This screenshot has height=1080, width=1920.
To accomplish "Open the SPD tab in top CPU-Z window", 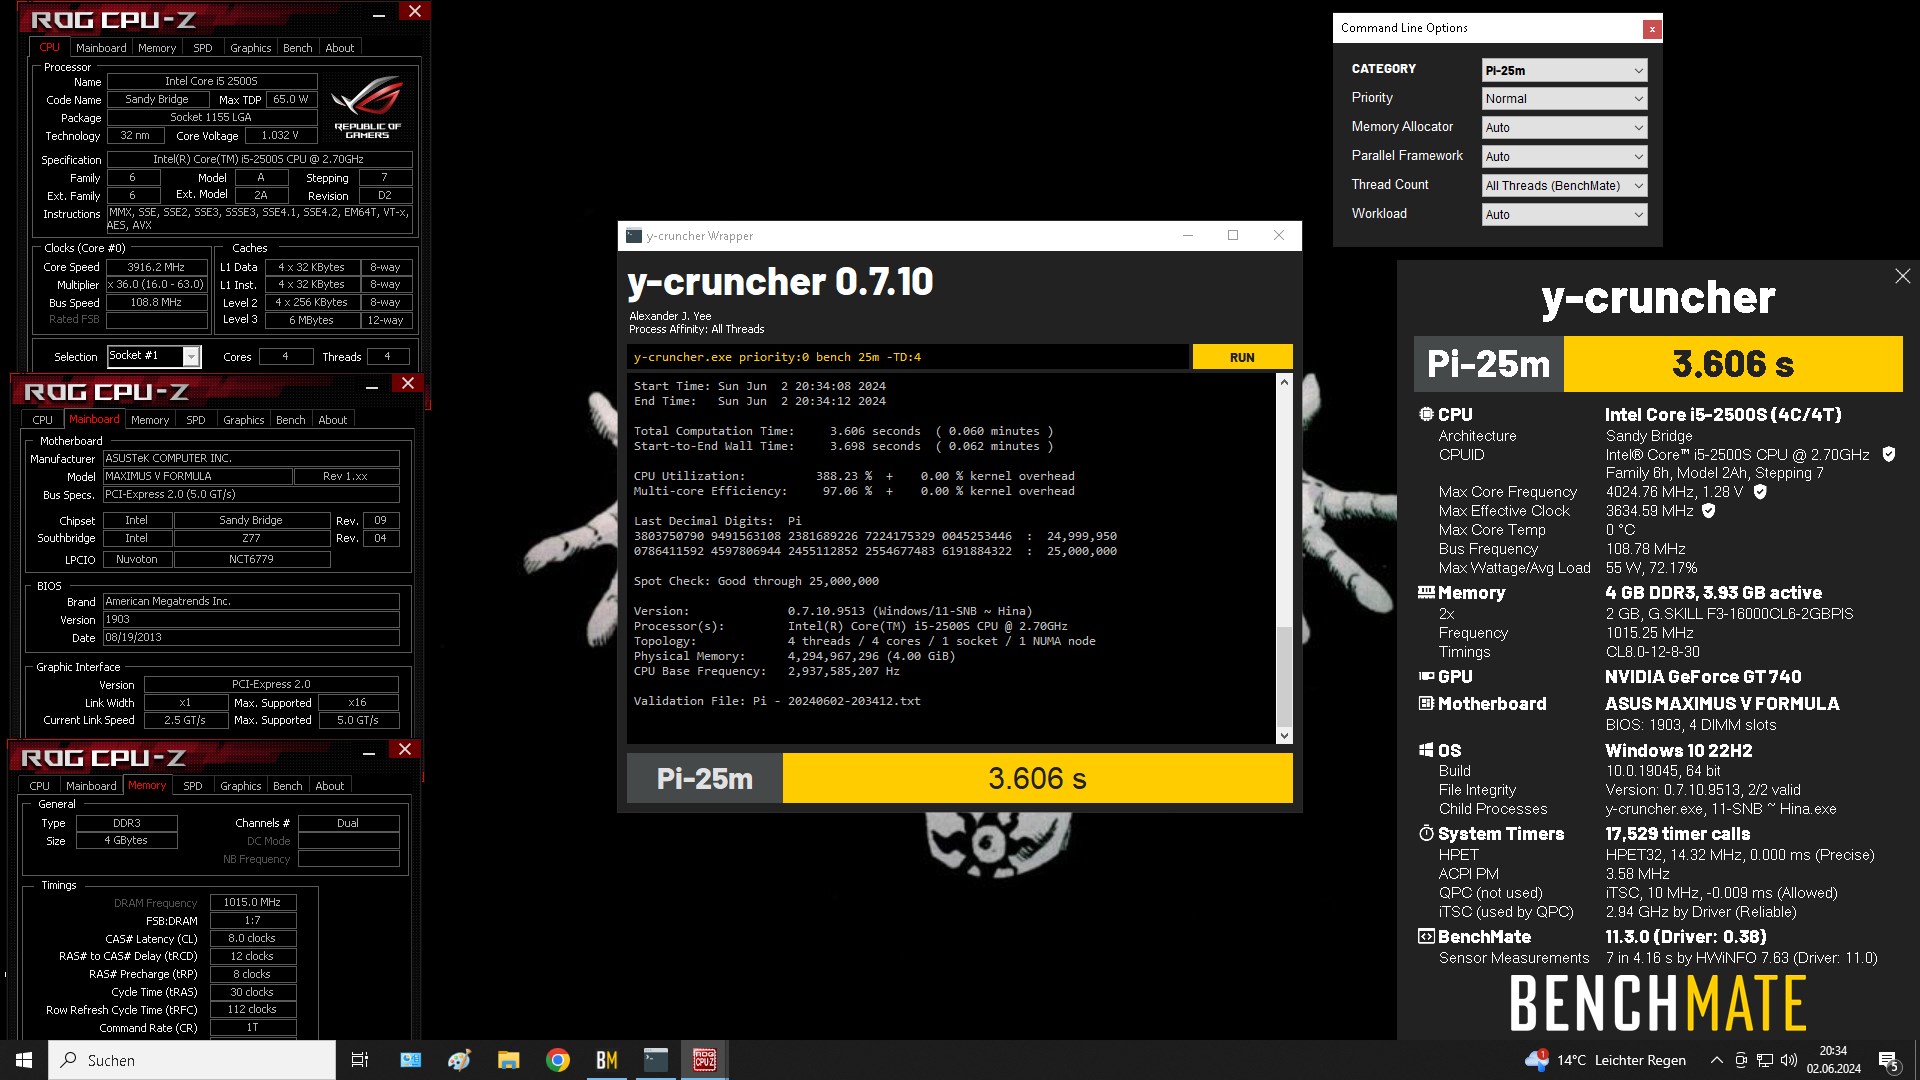I will [x=203, y=48].
